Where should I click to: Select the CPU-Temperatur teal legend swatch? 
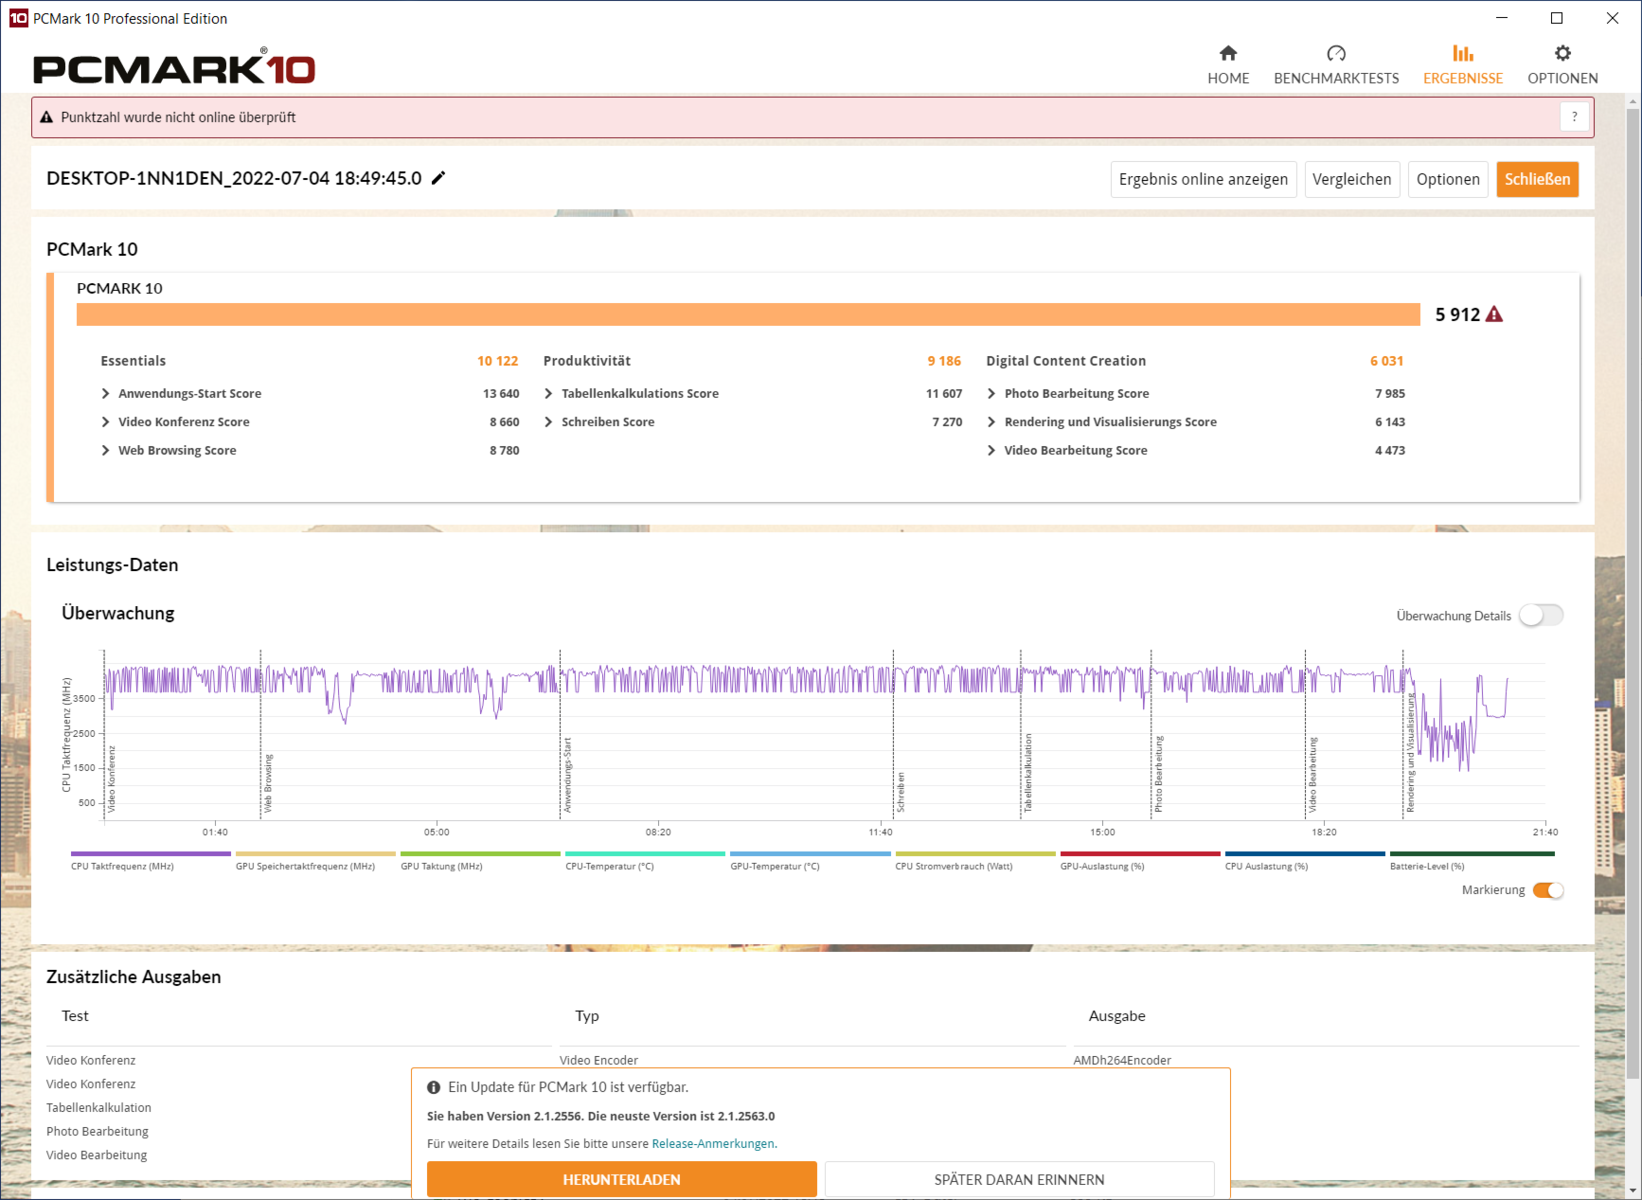(x=645, y=854)
